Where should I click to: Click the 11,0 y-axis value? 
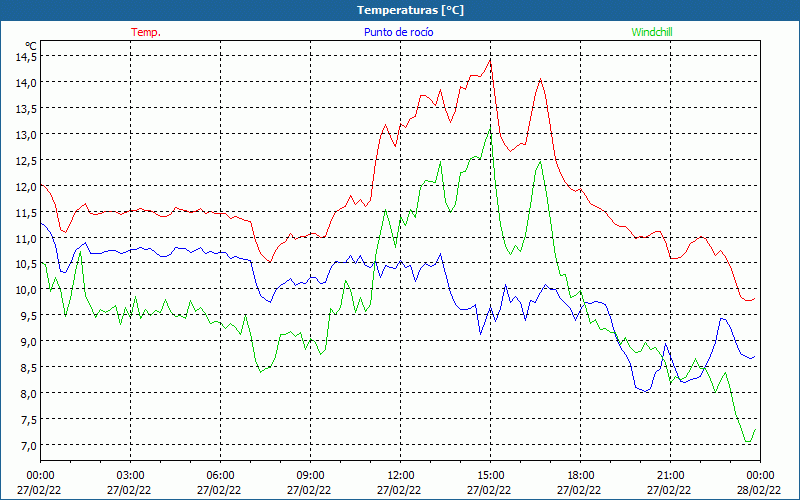[26, 238]
